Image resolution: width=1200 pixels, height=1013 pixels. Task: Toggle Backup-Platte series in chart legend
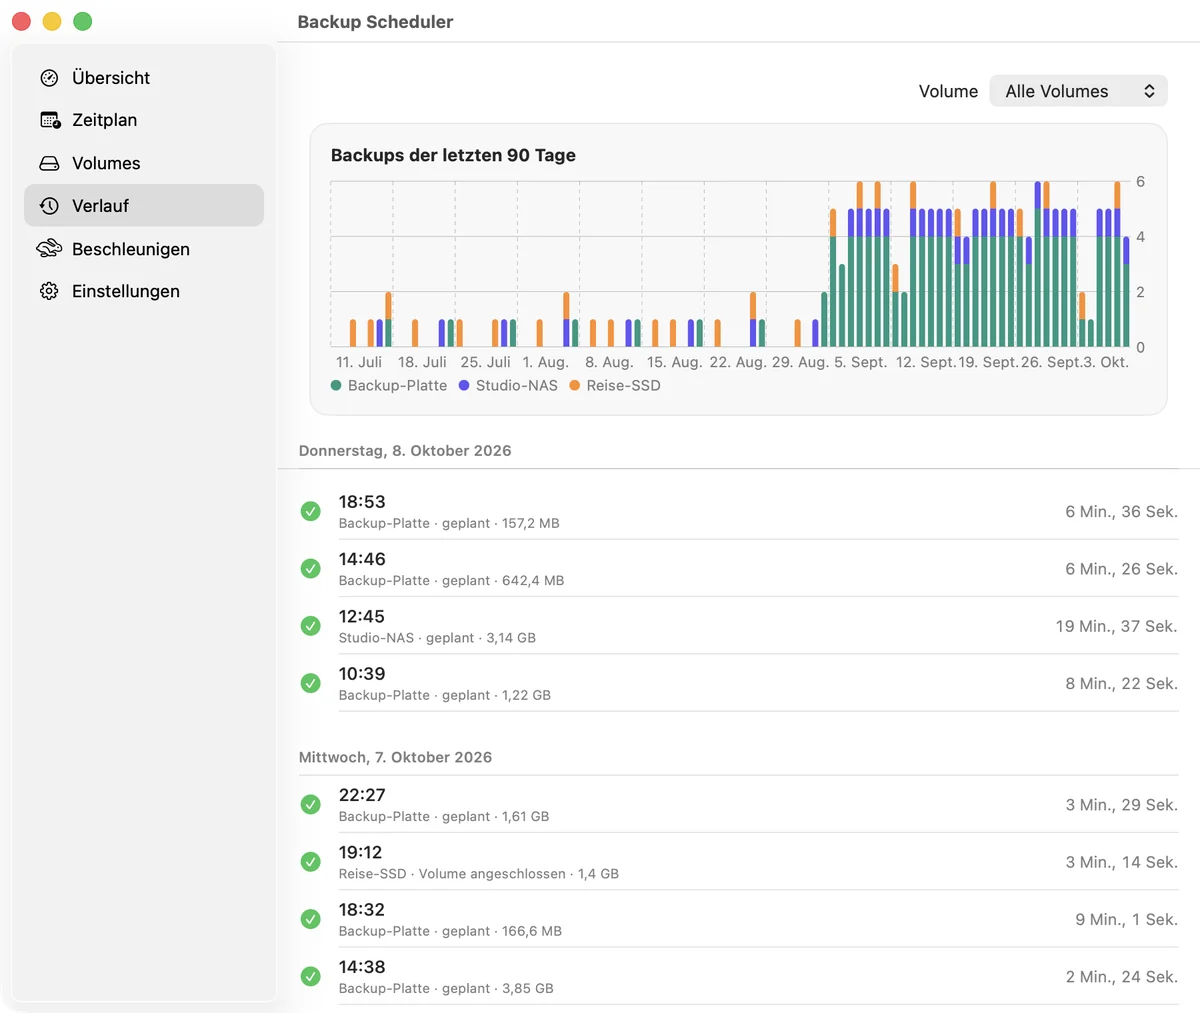tap(389, 386)
